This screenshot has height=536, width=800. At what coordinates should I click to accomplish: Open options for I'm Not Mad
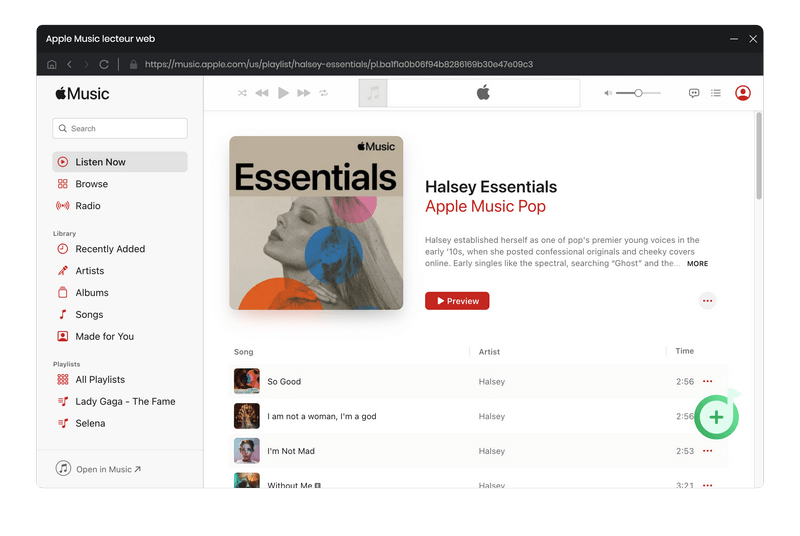coord(708,451)
